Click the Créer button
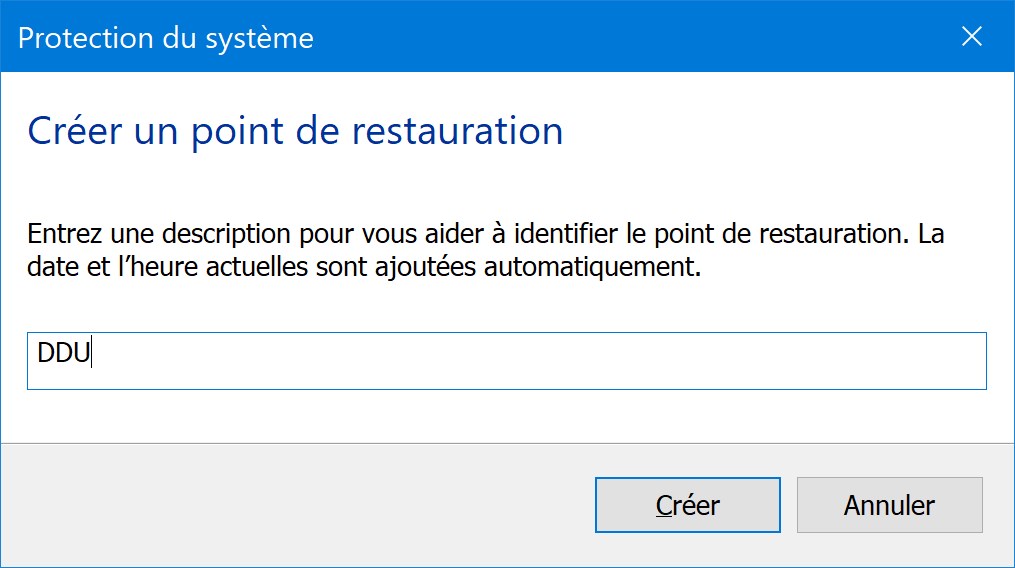 [x=687, y=505]
